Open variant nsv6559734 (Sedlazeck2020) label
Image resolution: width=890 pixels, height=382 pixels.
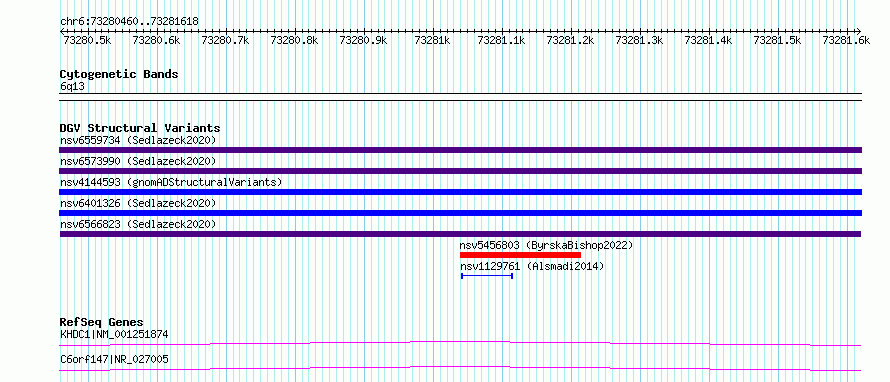(138, 140)
